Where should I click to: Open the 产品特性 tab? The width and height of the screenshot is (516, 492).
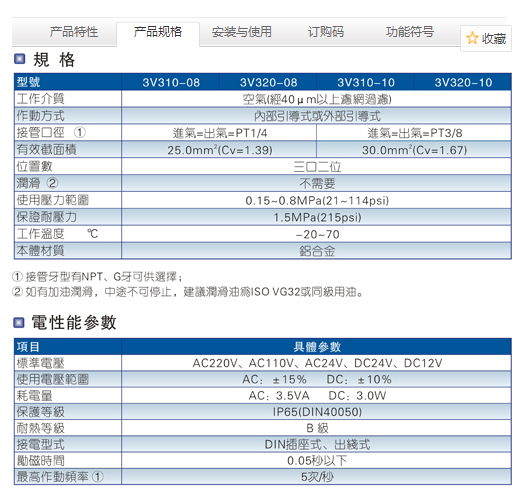(x=74, y=32)
